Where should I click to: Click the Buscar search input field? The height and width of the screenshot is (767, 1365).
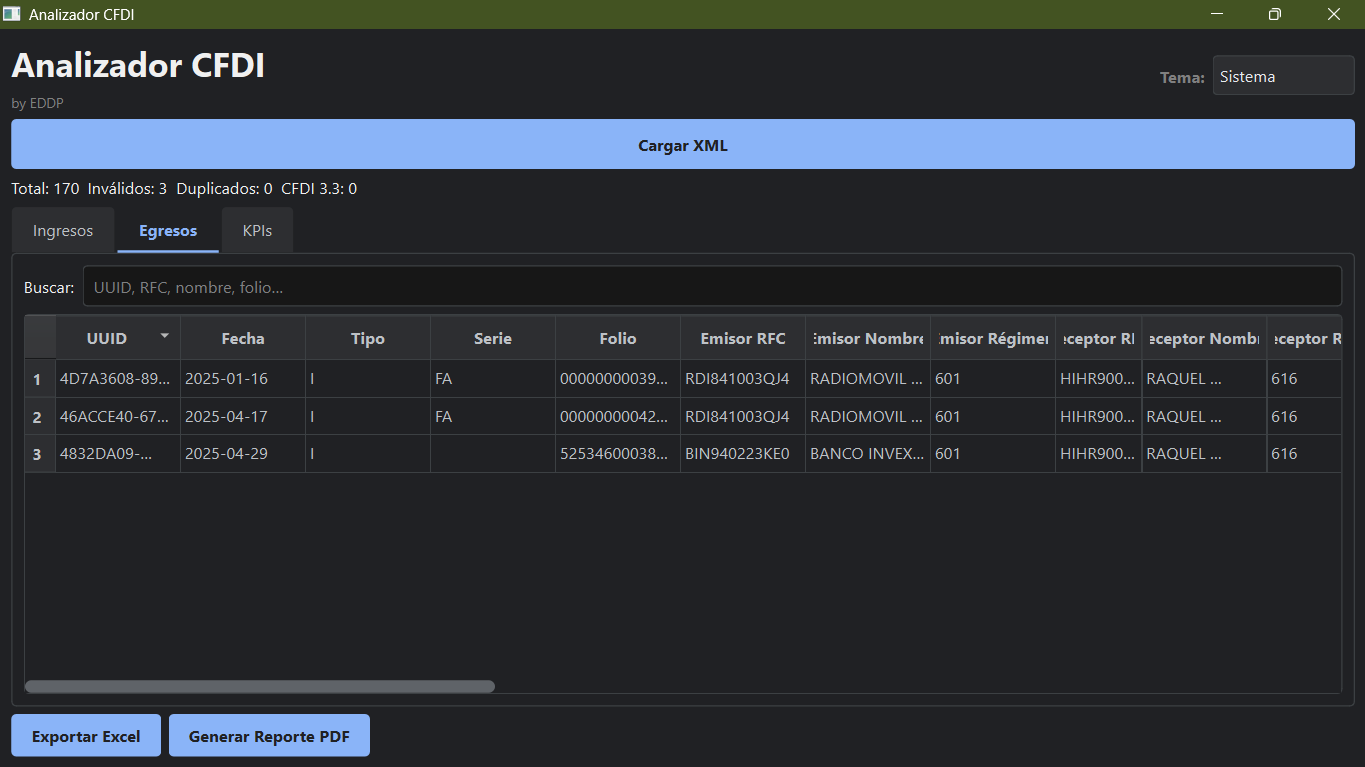(711, 287)
